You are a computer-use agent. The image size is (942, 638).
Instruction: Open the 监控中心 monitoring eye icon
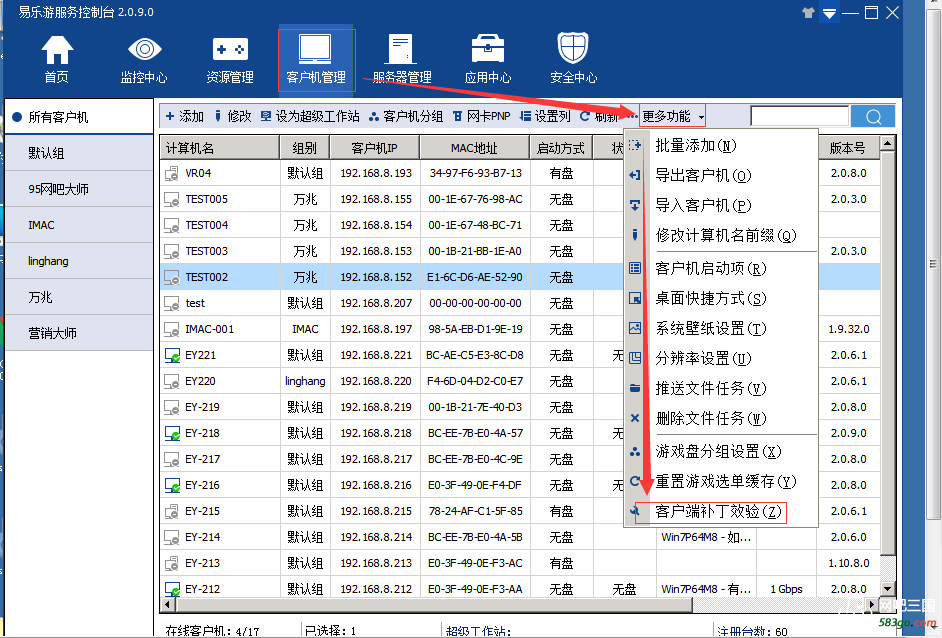144,49
